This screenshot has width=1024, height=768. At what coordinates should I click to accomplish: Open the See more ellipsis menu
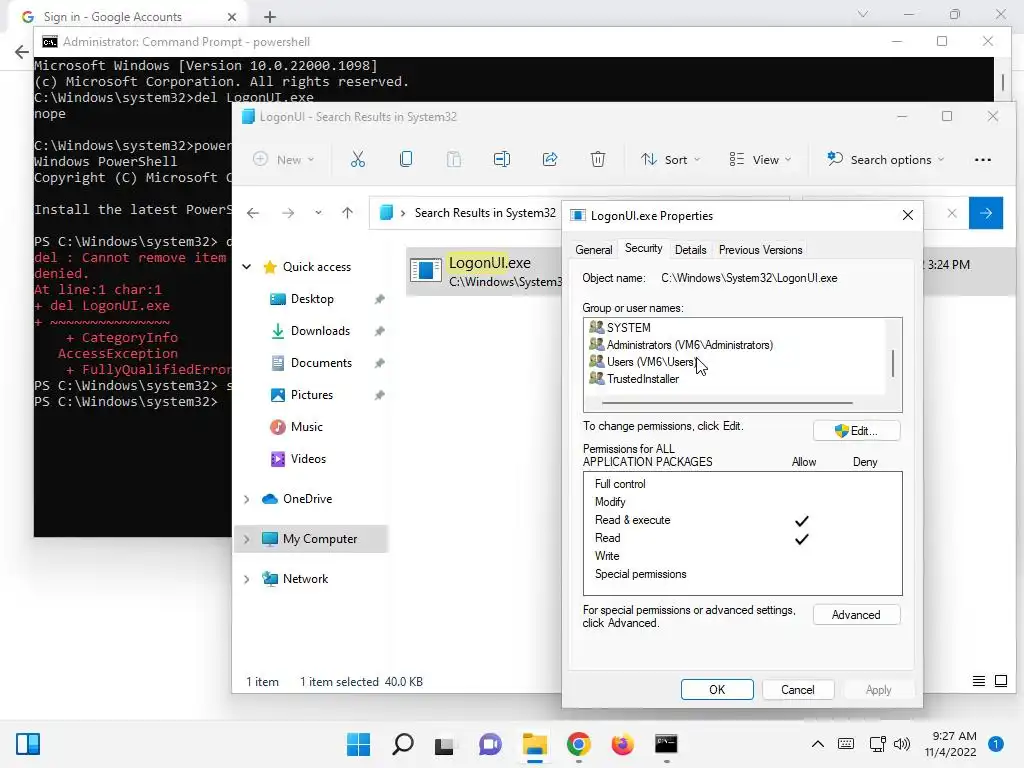pyautogui.click(x=982, y=159)
